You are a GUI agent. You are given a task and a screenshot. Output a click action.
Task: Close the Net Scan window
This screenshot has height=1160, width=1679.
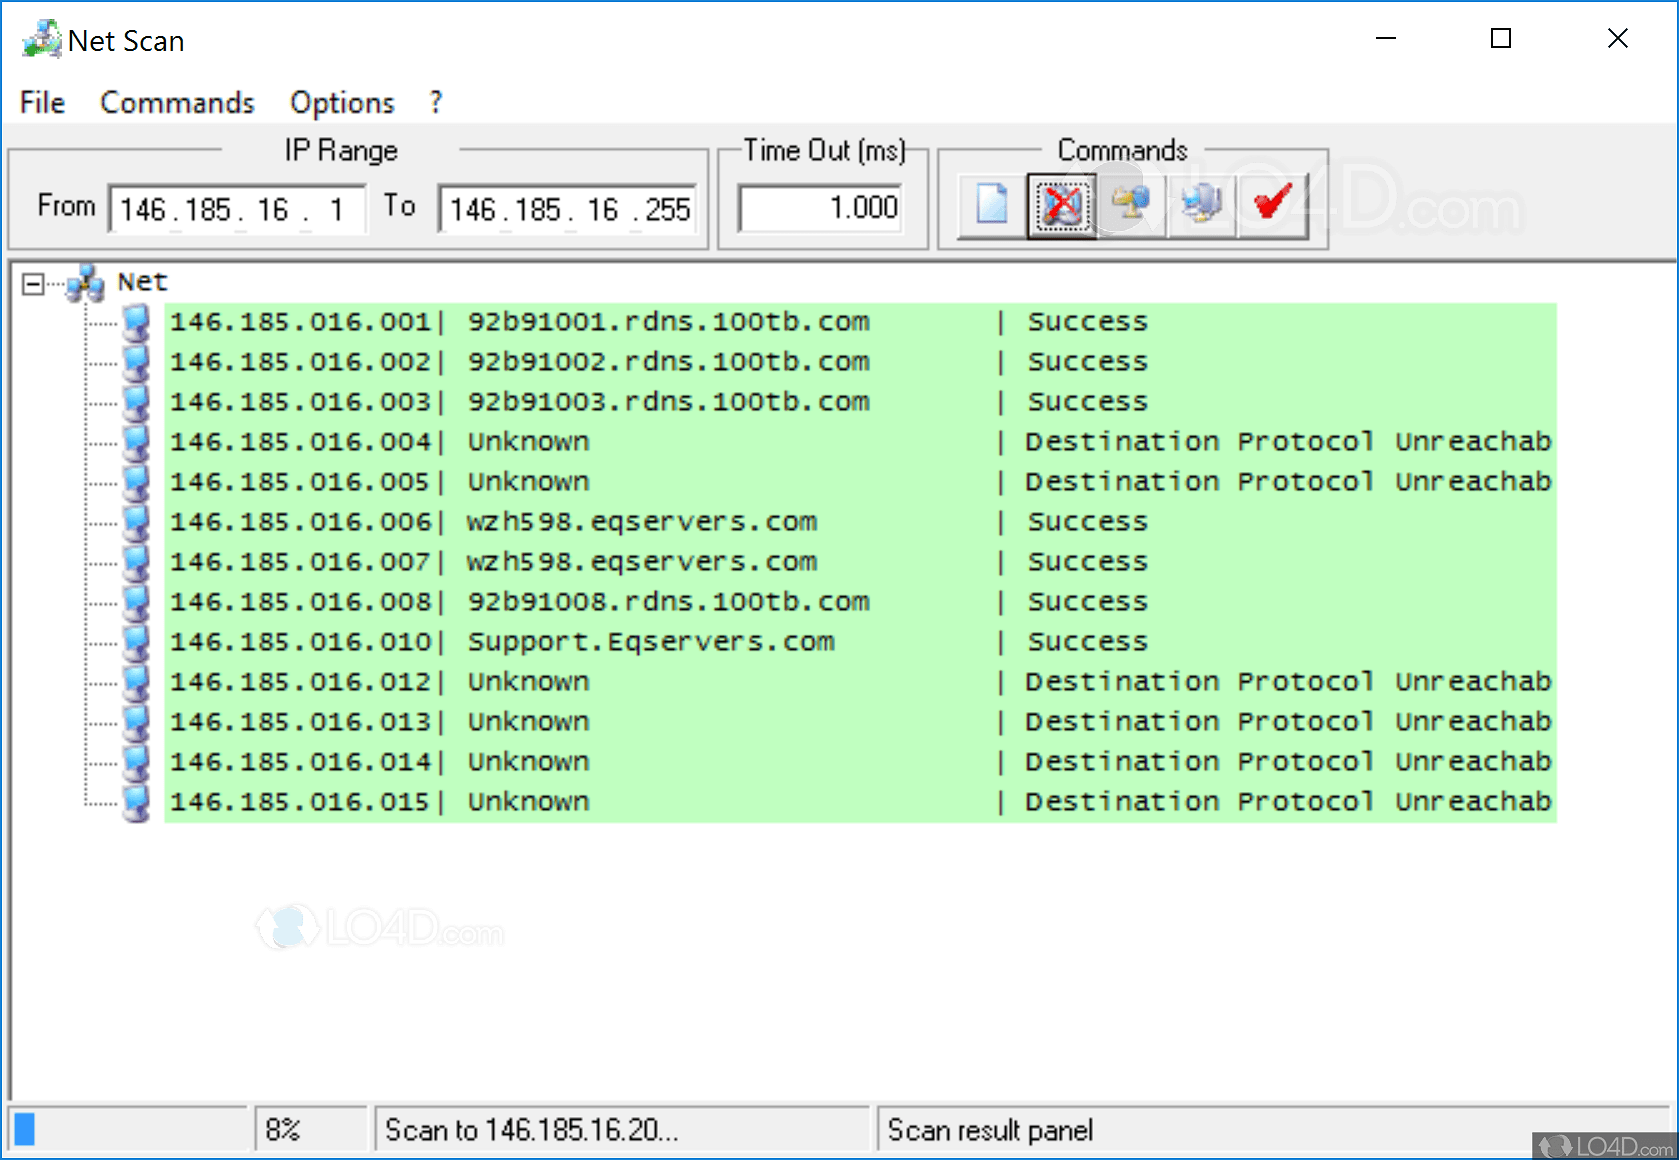pyautogui.click(x=1617, y=39)
